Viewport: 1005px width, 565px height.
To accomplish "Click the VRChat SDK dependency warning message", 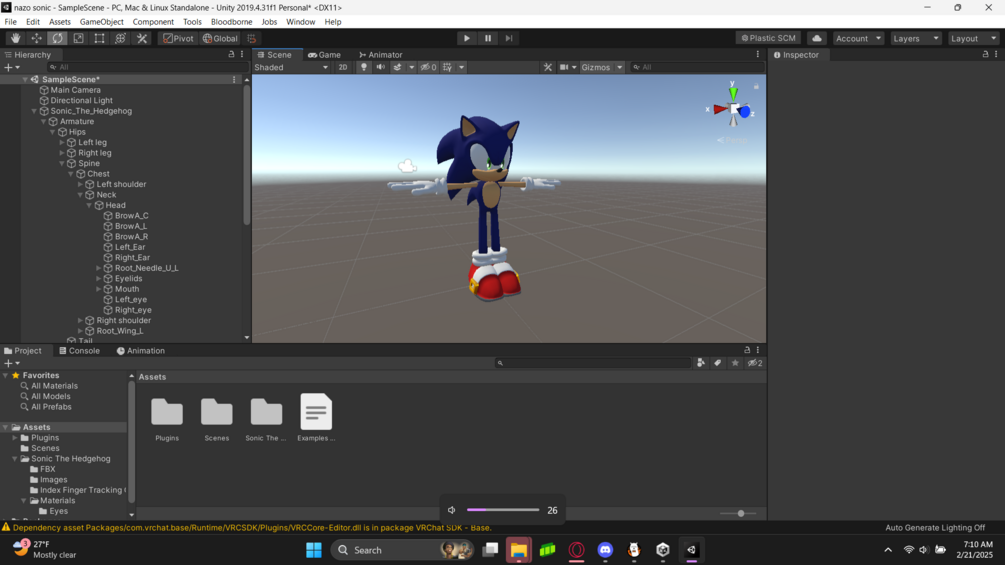I will click(252, 528).
